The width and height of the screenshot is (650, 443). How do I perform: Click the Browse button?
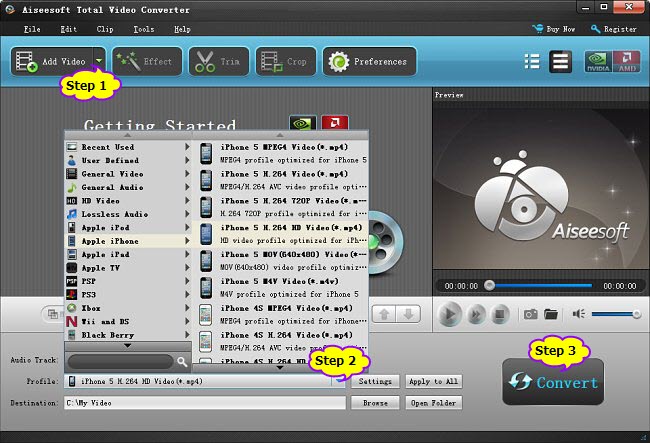[375, 403]
